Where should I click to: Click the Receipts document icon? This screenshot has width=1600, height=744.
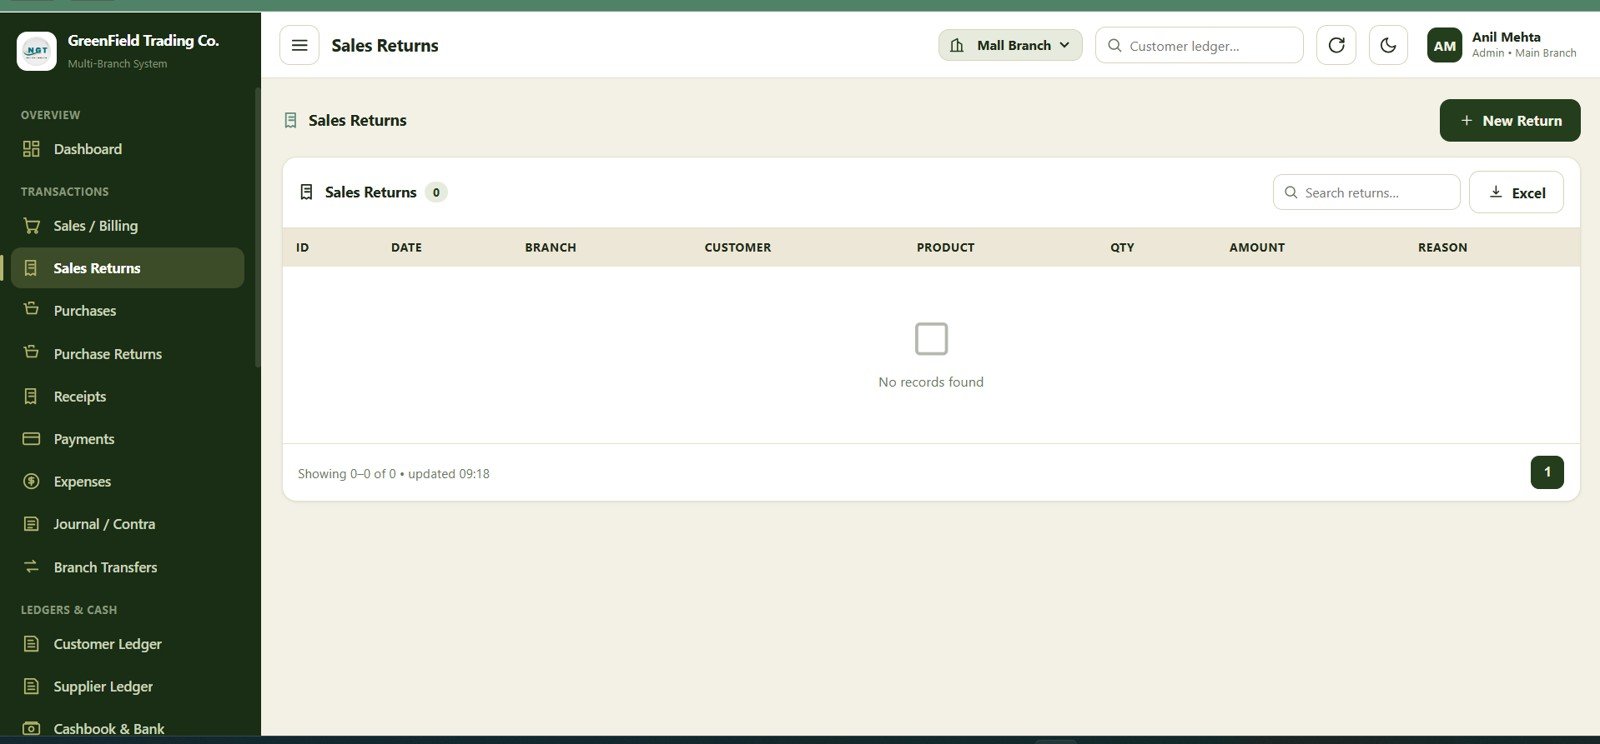31,396
